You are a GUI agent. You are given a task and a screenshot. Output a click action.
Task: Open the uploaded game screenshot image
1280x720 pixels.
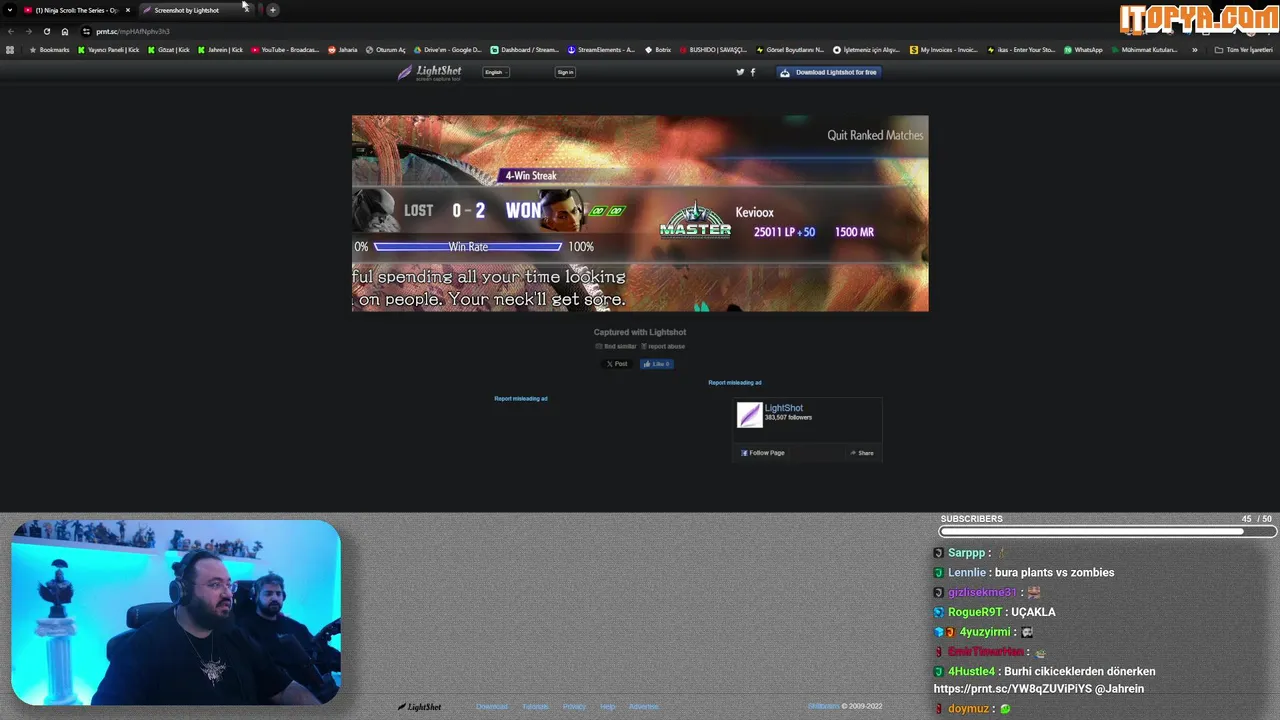click(640, 213)
